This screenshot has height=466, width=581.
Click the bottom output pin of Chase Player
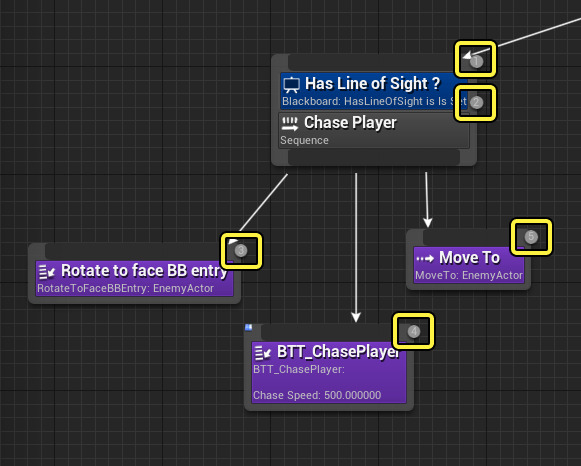click(x=374, y=158)
